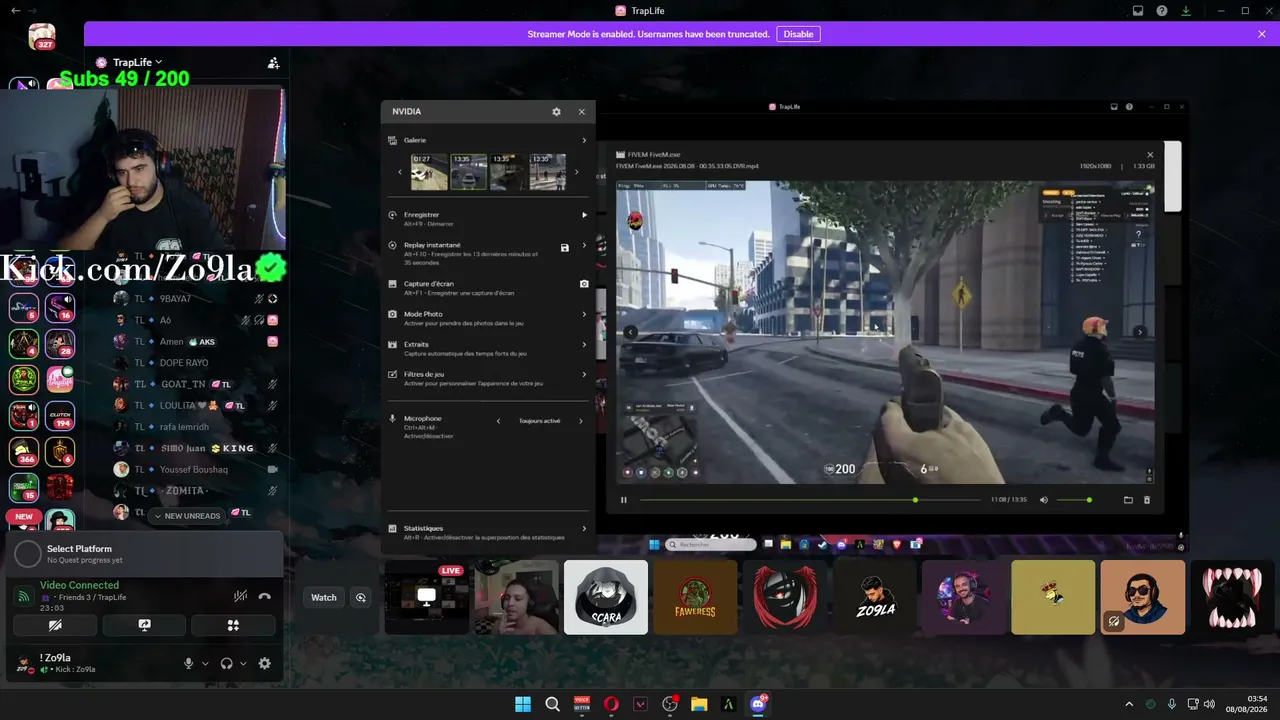Expand the Galerie section
This screenshot has height=720, width=1280.
pyautogui.click(x=584, y=140)
